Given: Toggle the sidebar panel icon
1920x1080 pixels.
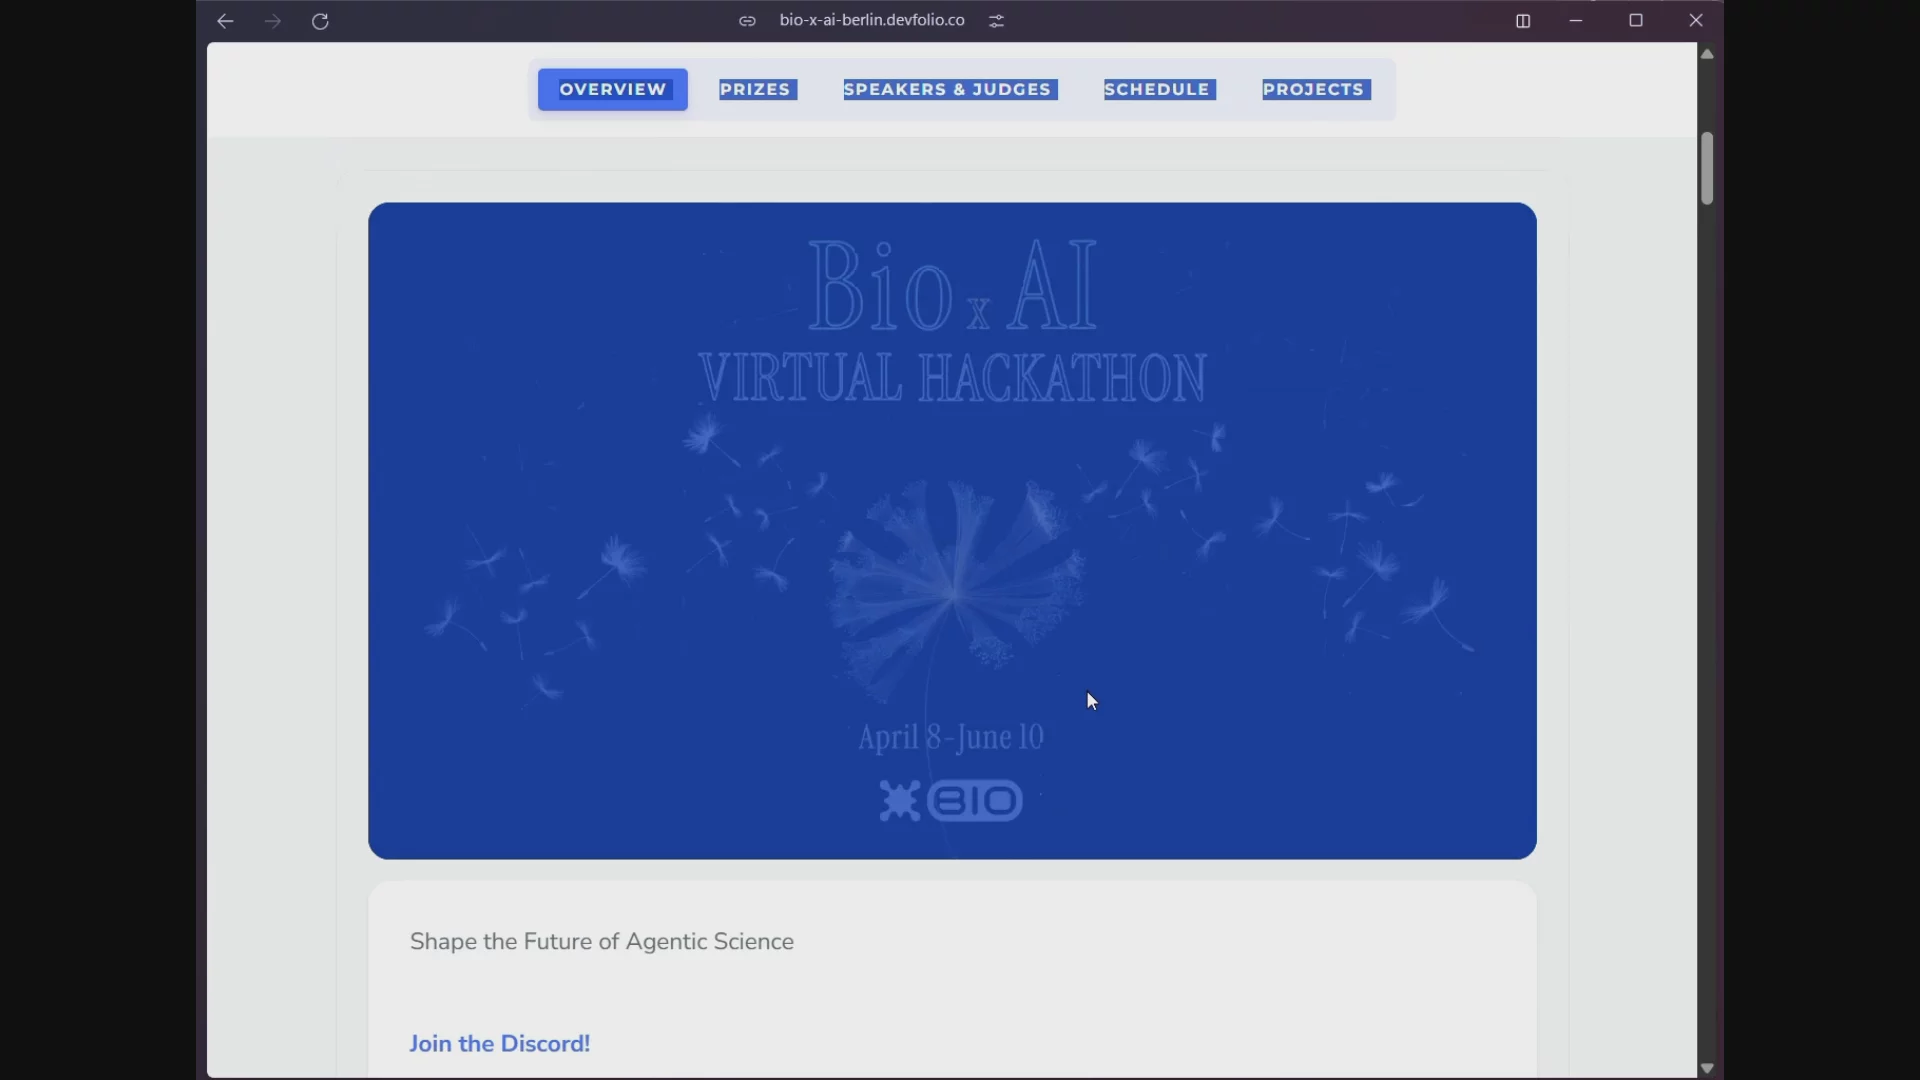Looking at the screenshot, I should point(1523,21).
